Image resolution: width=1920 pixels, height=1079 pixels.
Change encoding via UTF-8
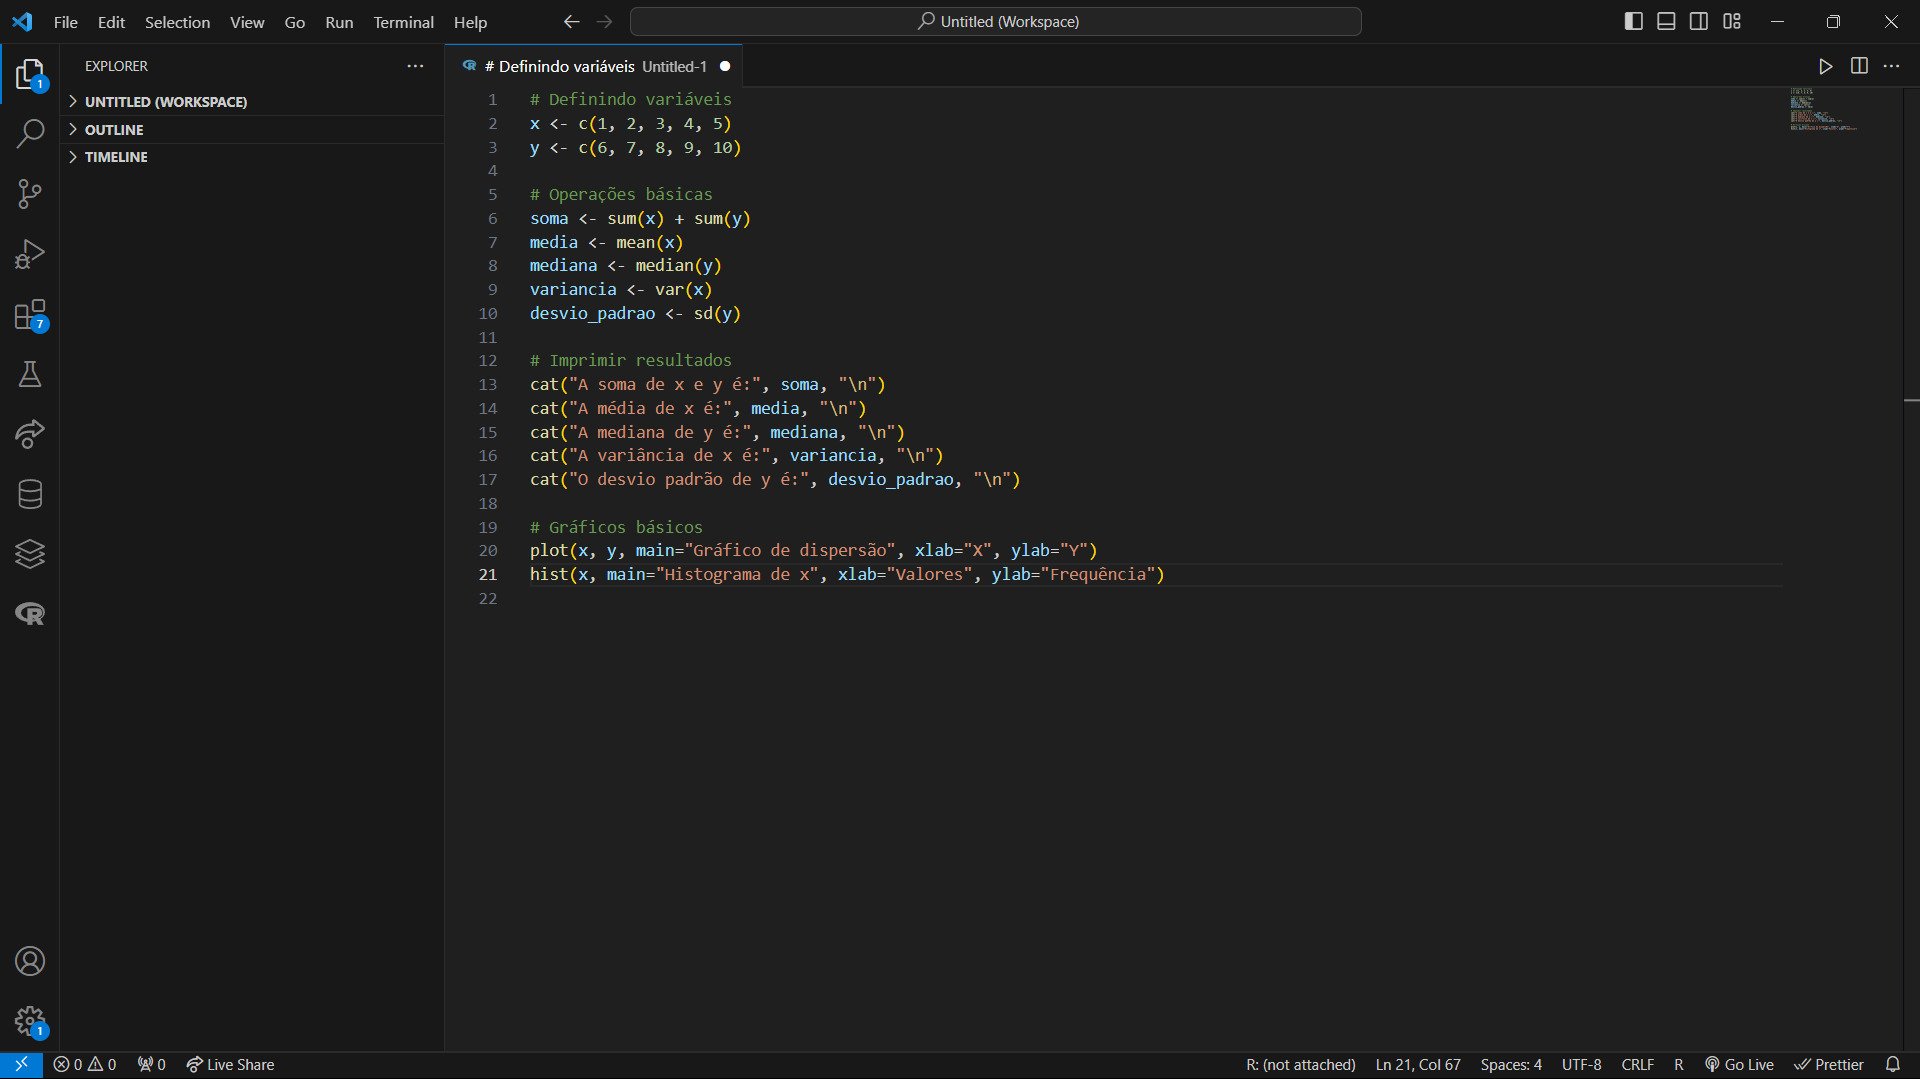(x=1581, y=1065)
